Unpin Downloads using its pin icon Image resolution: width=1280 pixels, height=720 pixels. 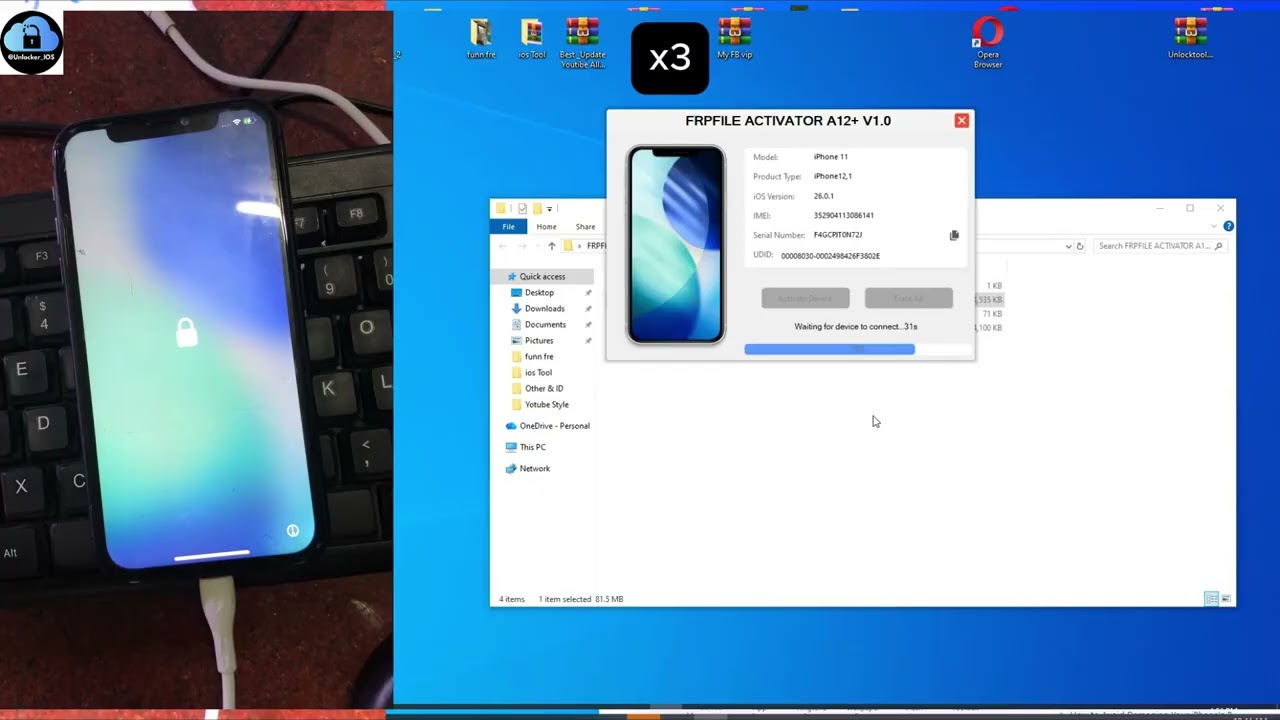(588, 309)
